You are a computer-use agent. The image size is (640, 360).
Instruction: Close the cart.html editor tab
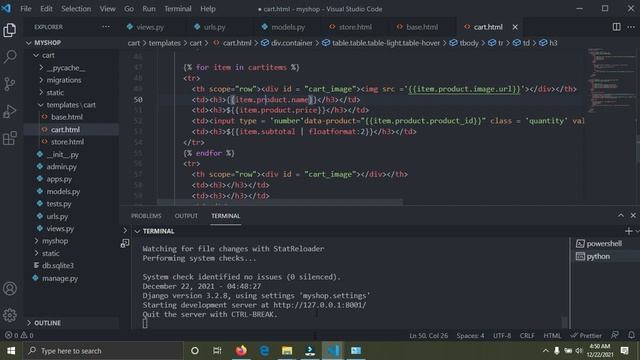[515, 27]
